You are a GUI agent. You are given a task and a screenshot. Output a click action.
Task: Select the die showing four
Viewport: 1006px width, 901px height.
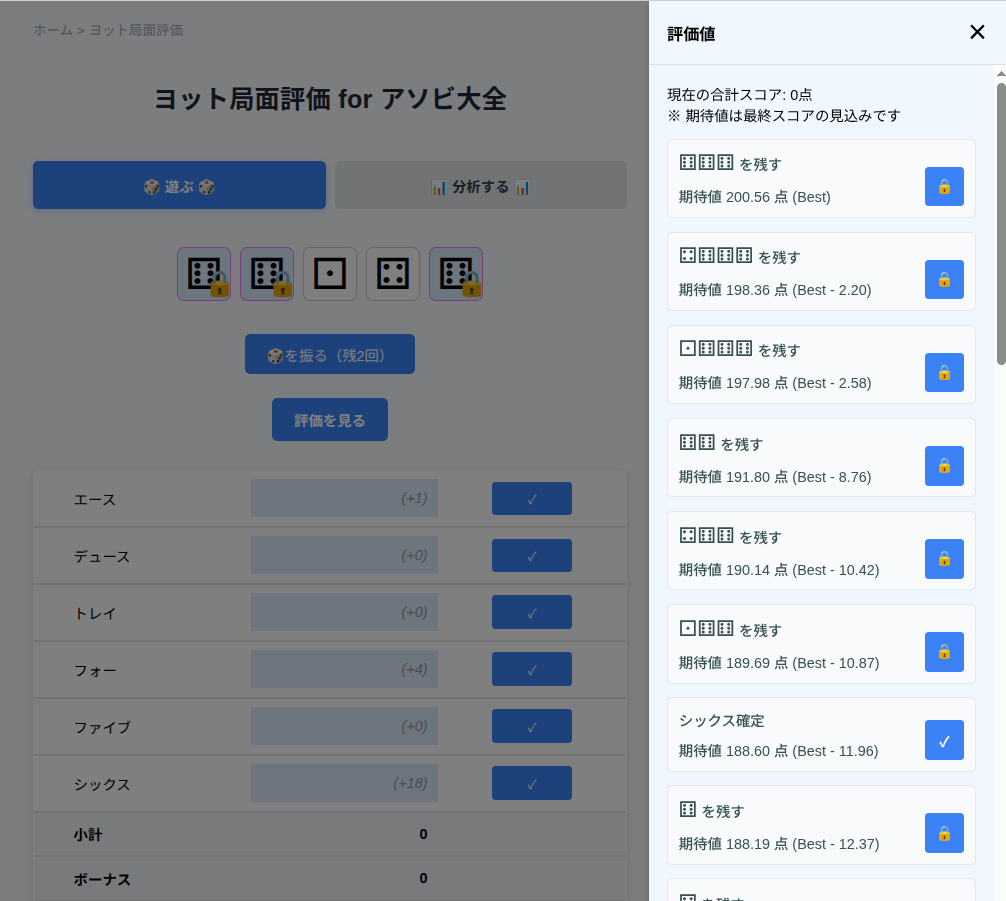tap(393, 273)
